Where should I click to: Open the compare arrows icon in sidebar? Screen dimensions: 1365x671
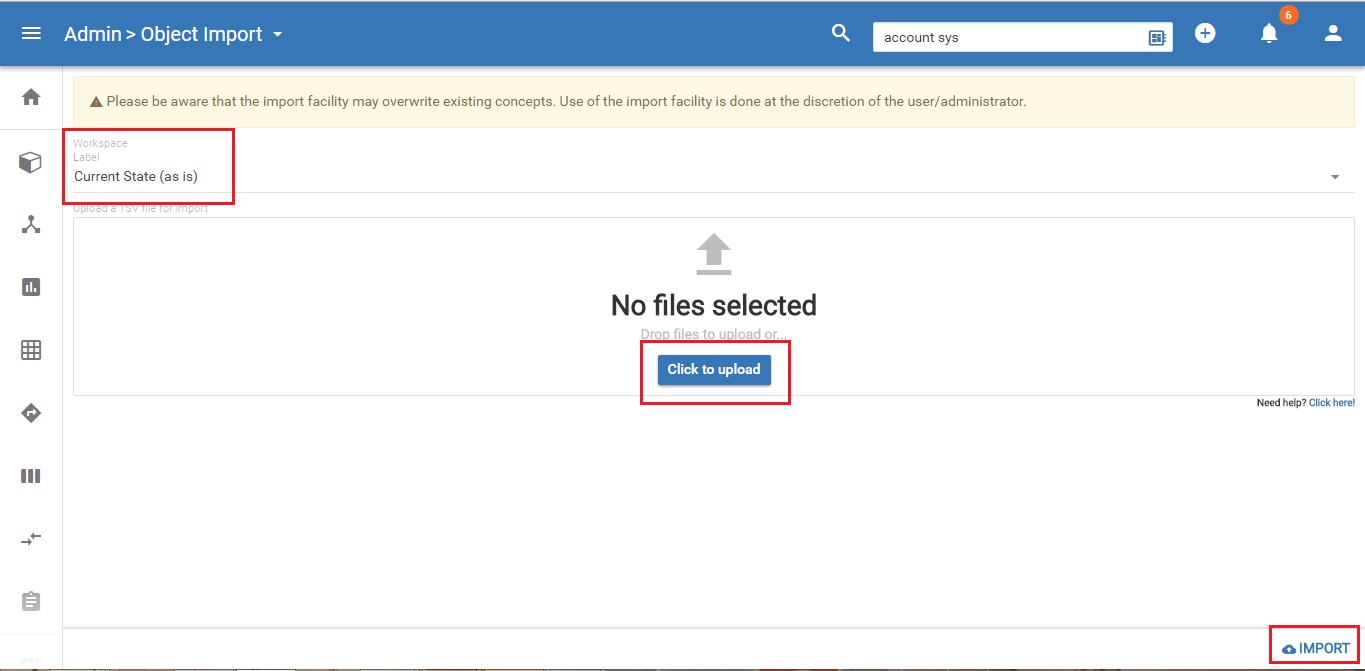click(31, 538)
